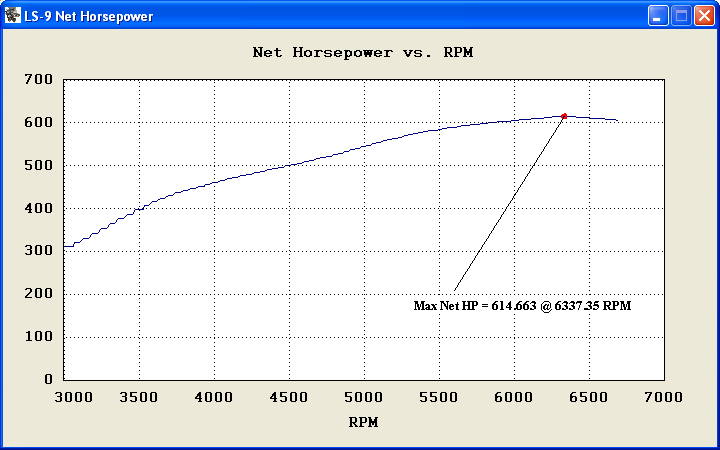The height and width of the screenshot is (450, 720).
Task: Click the 4000 x-axis tick label
Action: coord(214,397)
